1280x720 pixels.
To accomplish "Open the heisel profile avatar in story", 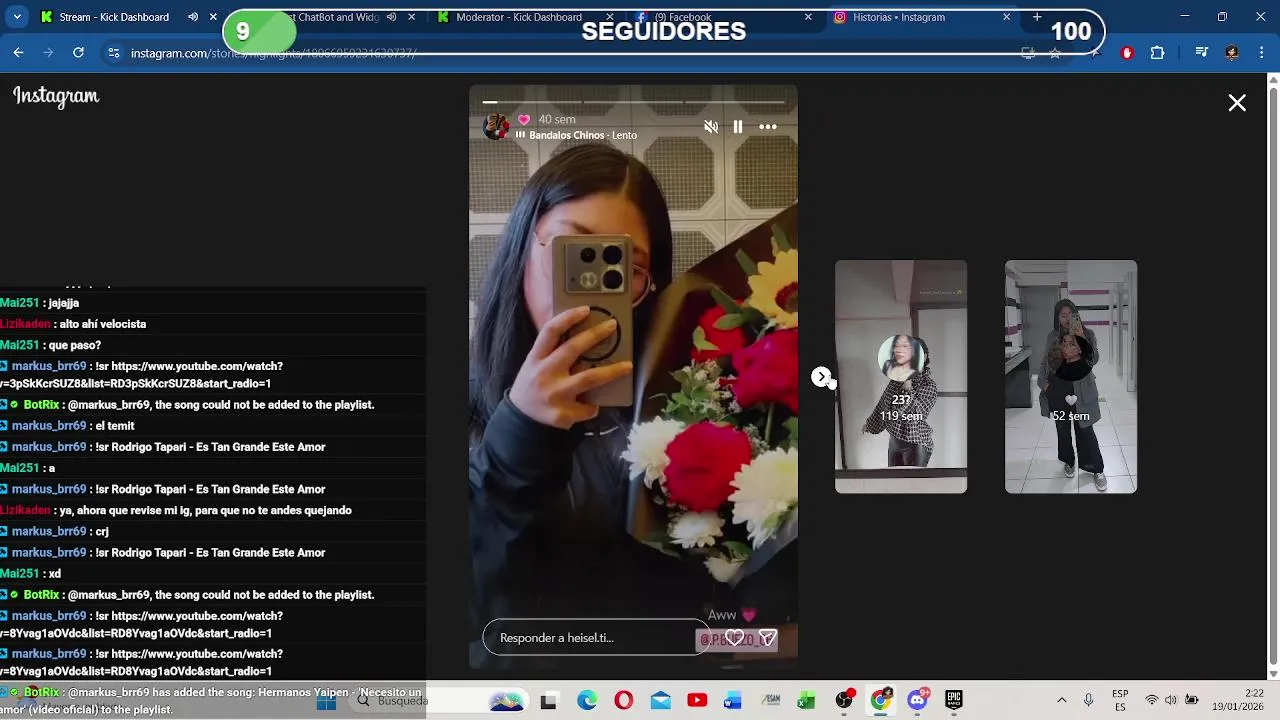I will pyautogui.click(x=496, y=127).
